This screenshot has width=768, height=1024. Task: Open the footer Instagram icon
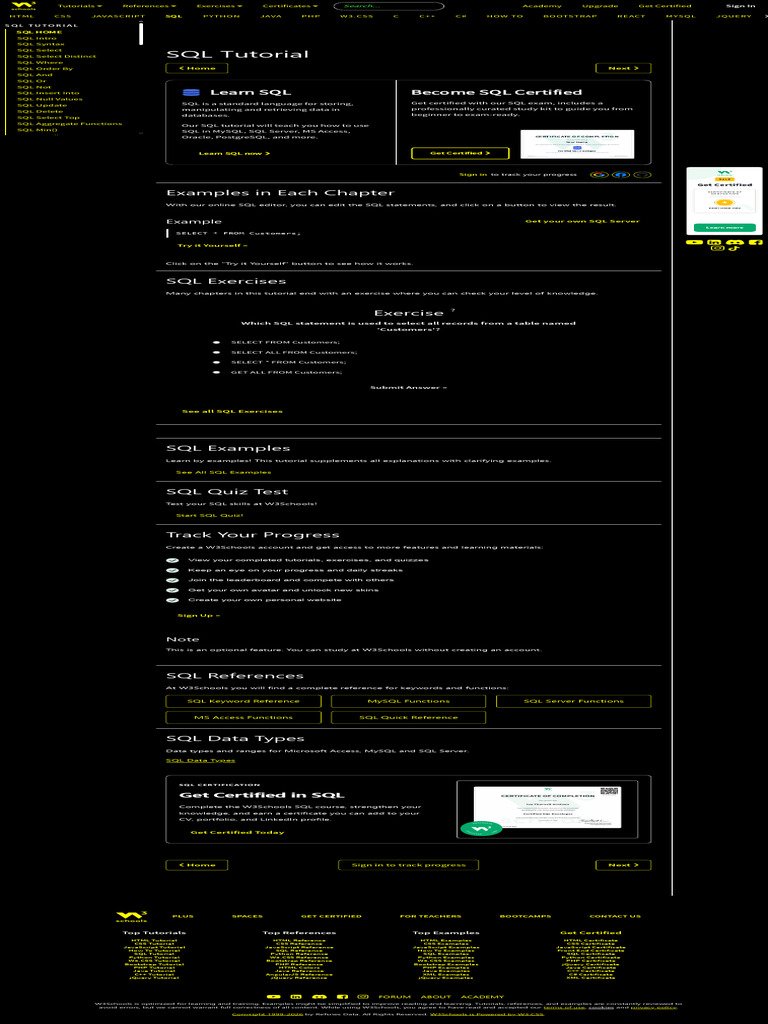[x=363, y=997]
